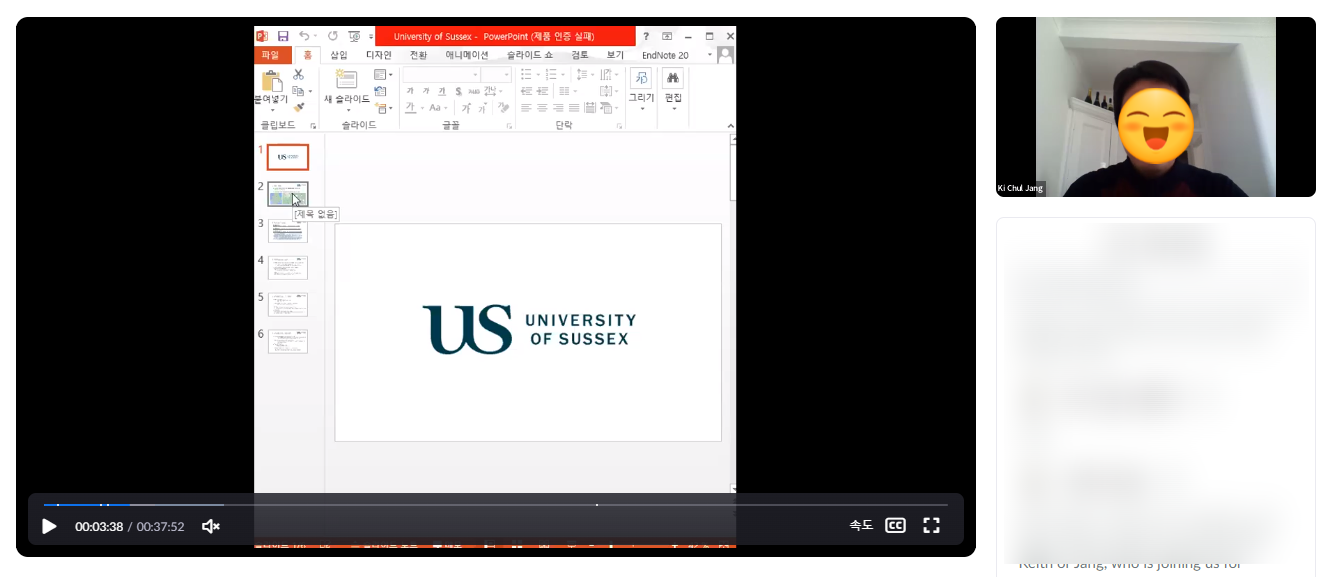The width and height of the screenshot is (1336, 577).
Task: Click the timeline marker near the middle of the progress bar
Action: tap(597, 505)
